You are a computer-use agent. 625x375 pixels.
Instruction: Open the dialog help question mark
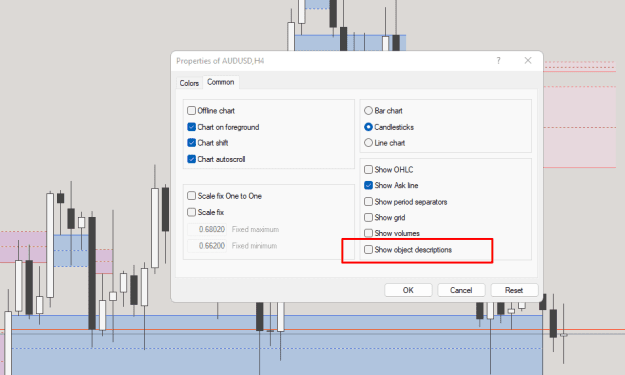point(498,61)
